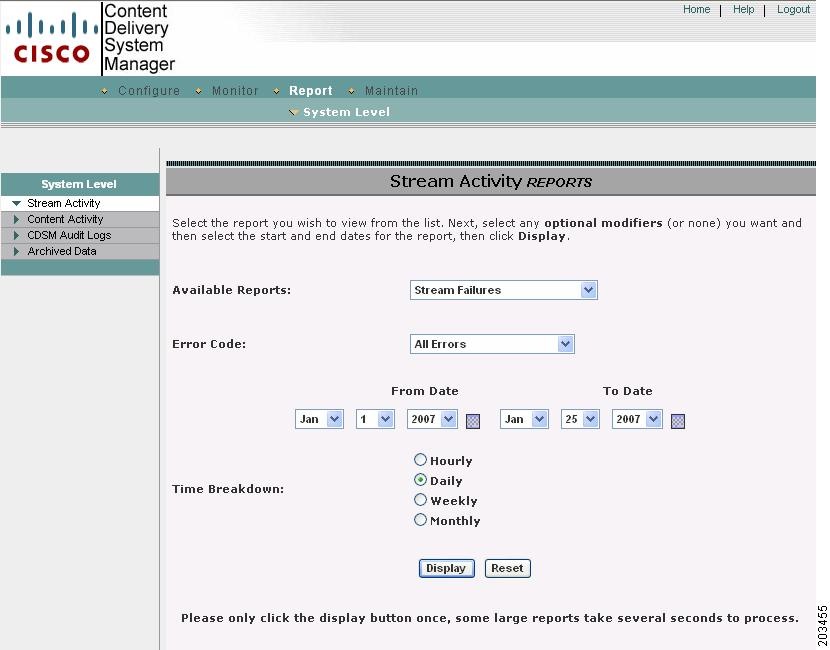Select the Daily time breakdown
The height and width of the screenshot is (650, 830).
[x=420, y=480]
